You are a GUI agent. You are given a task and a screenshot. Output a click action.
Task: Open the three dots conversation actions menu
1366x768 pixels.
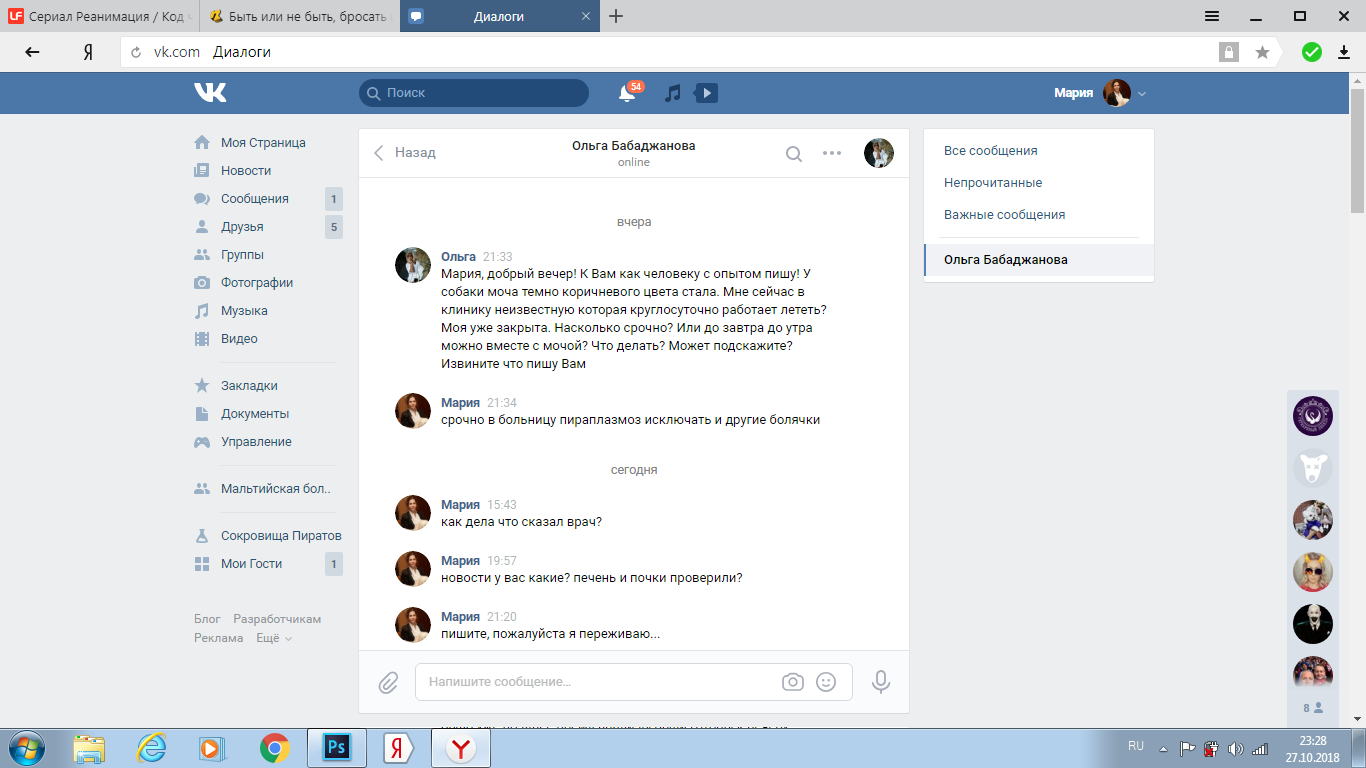pos(832,154)
